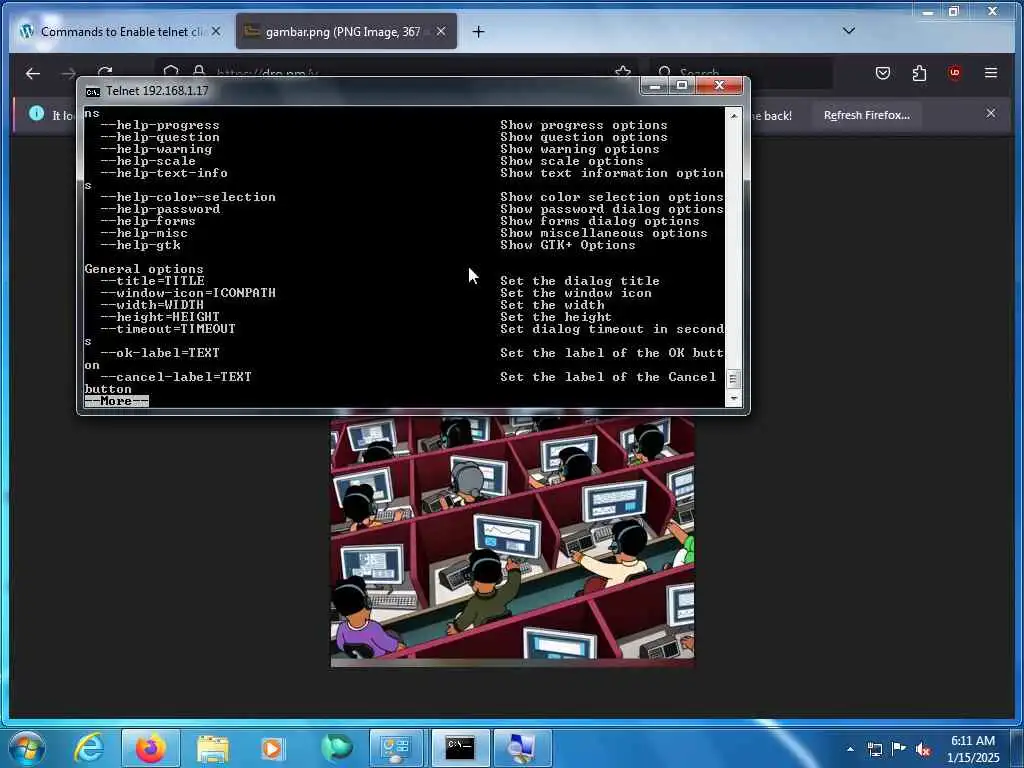The height and width of the screenshot is (768, 1024).
Task: Open the Pocket save icon
Action: 883,73
